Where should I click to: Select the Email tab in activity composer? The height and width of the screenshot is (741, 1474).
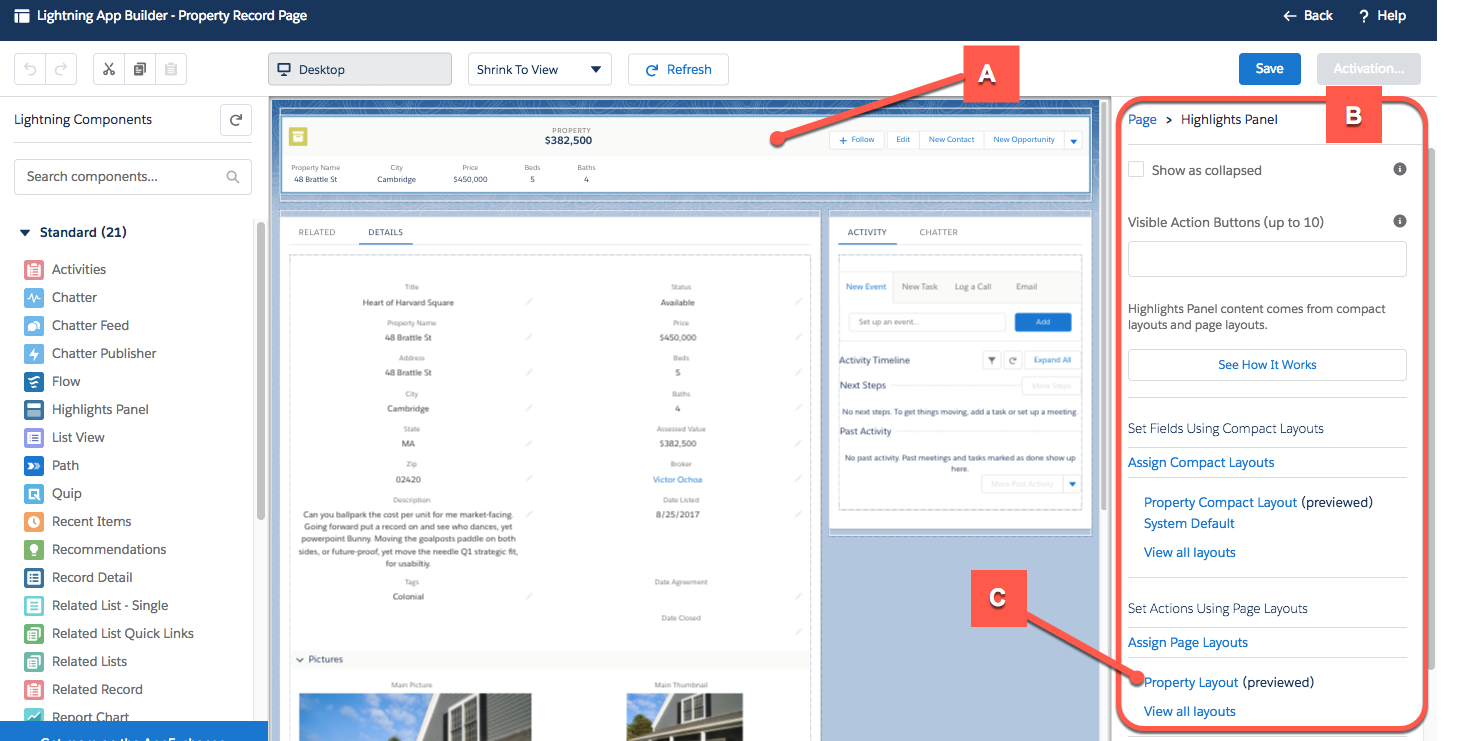point(1026,286)
